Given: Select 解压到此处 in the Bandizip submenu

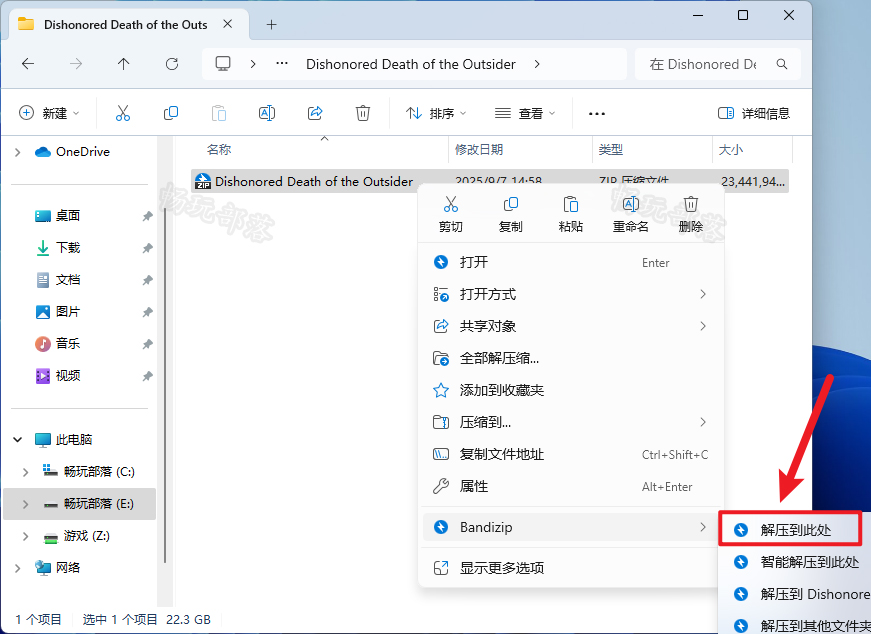Looking at the screenshot, I should point(790,530).
